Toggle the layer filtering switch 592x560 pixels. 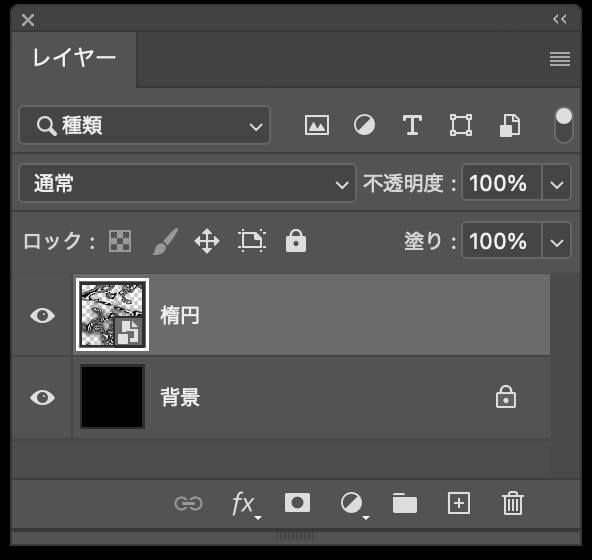564,125
